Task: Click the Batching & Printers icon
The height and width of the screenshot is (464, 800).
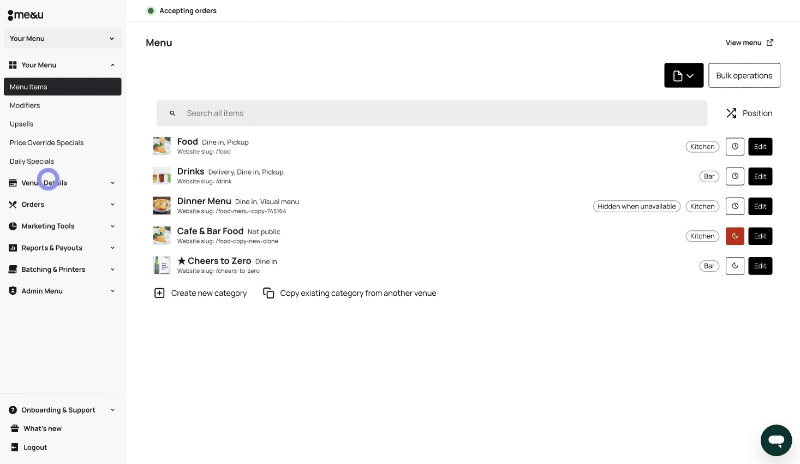Action: coord(13,270)
